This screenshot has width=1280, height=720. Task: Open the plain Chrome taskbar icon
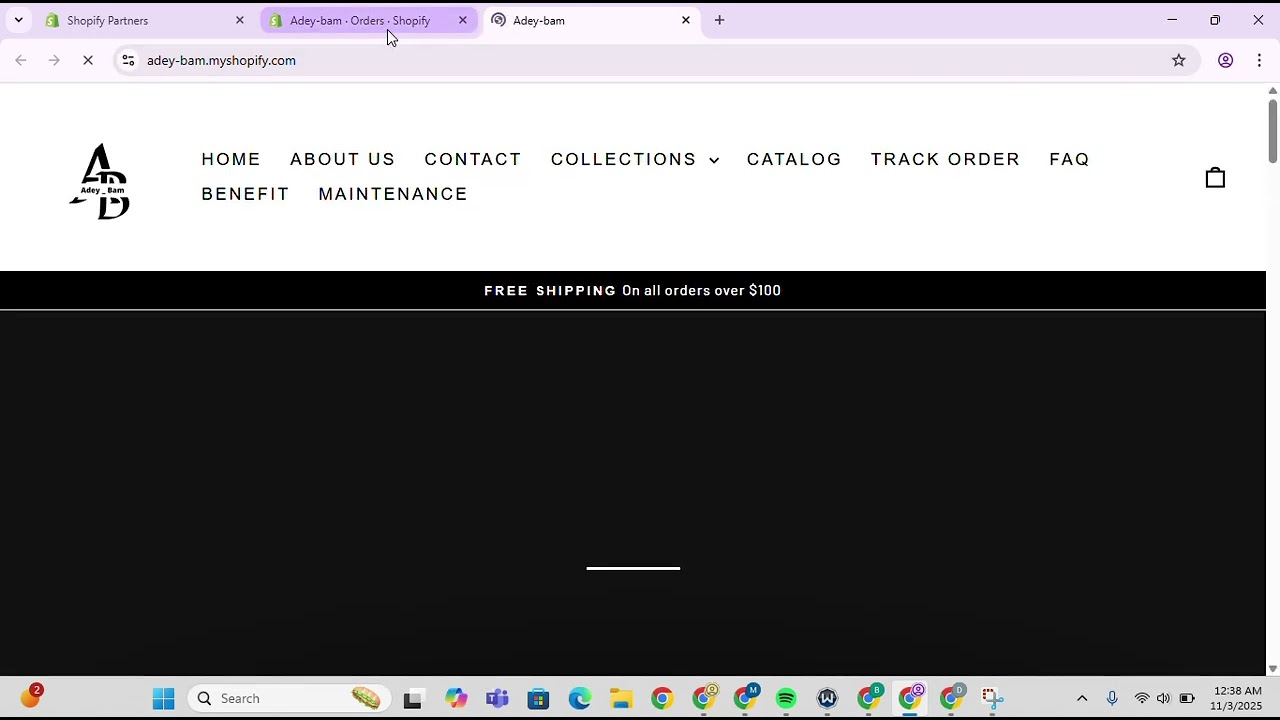point(662,698)
